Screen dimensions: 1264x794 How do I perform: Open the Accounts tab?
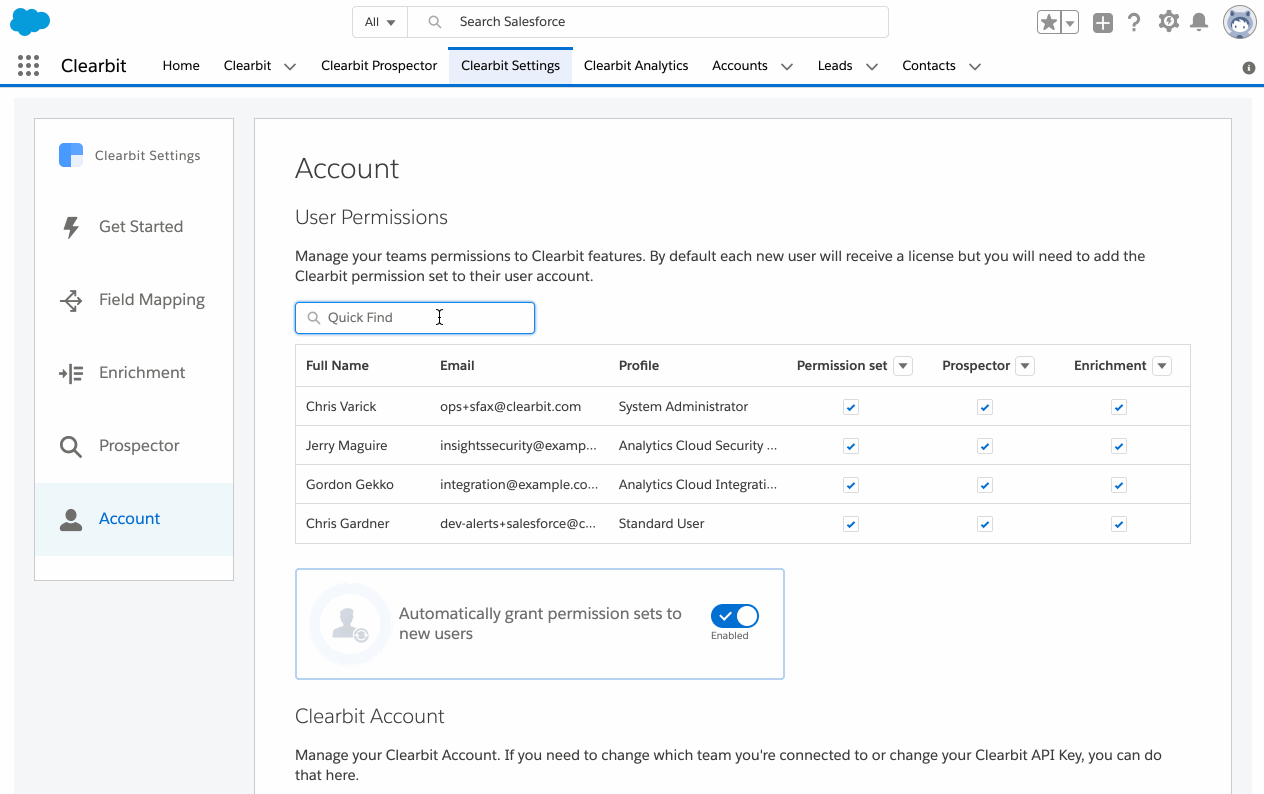[x=740, y=66]
